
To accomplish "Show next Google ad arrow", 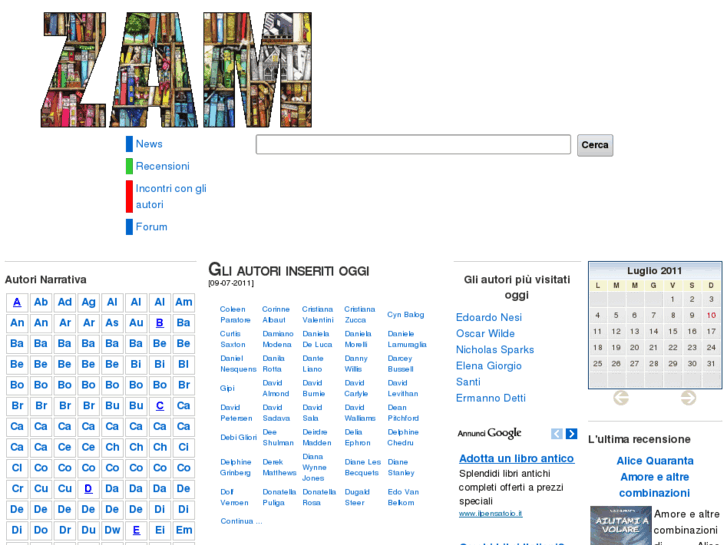I will click(x=572, y=434).
